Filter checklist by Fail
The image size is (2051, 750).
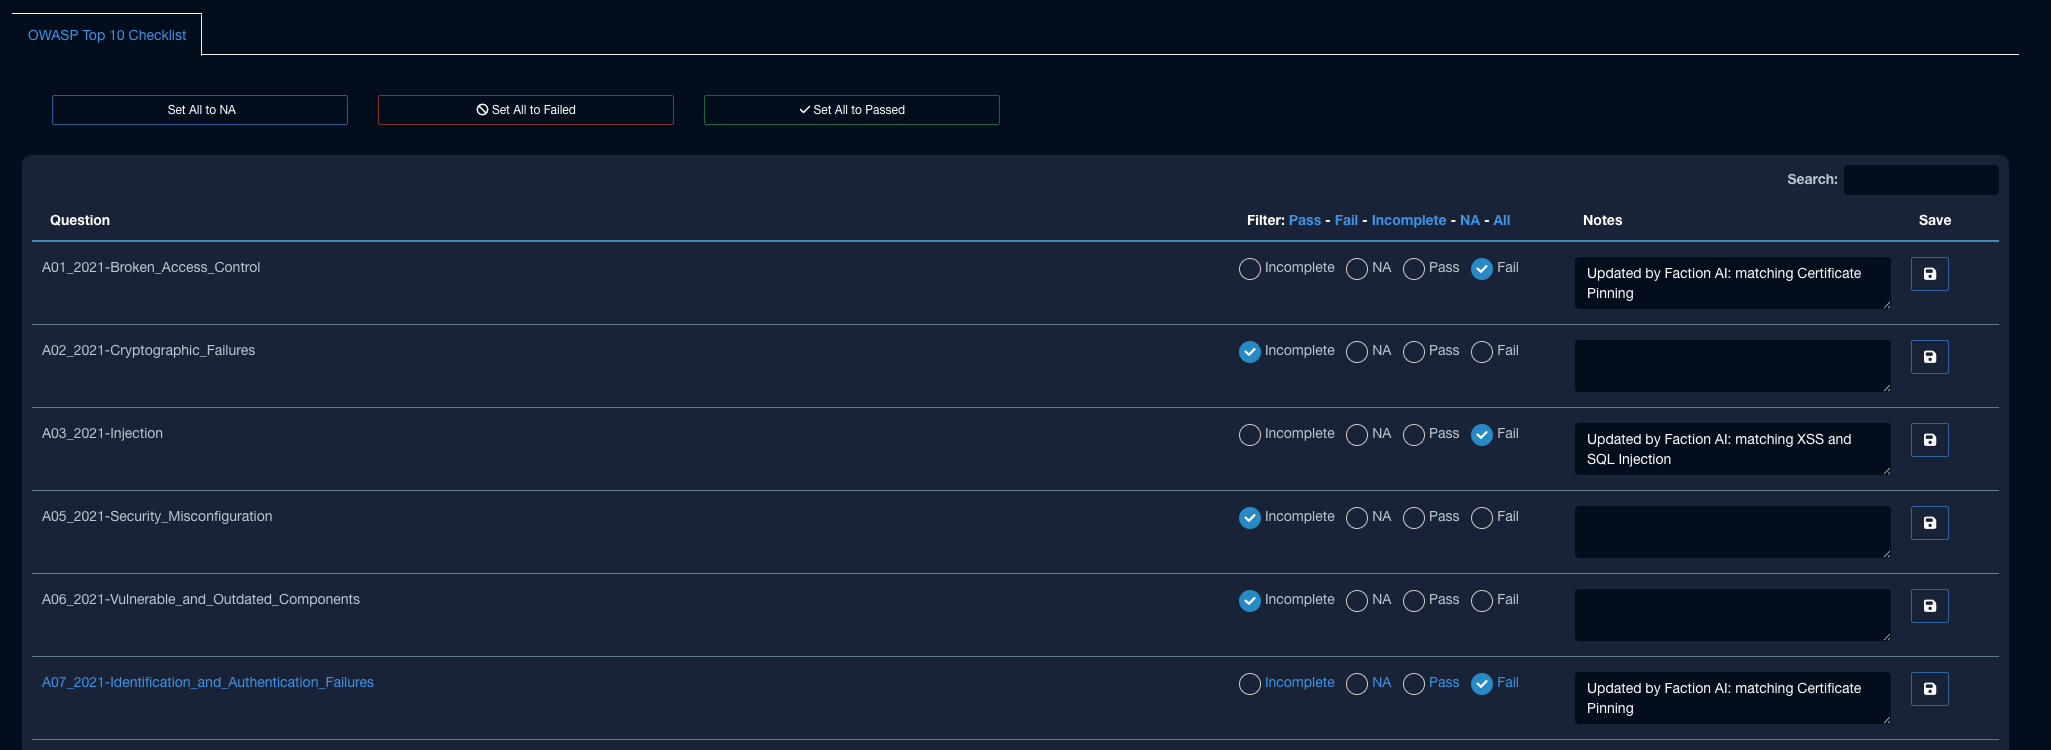[x=1346, y=220]
